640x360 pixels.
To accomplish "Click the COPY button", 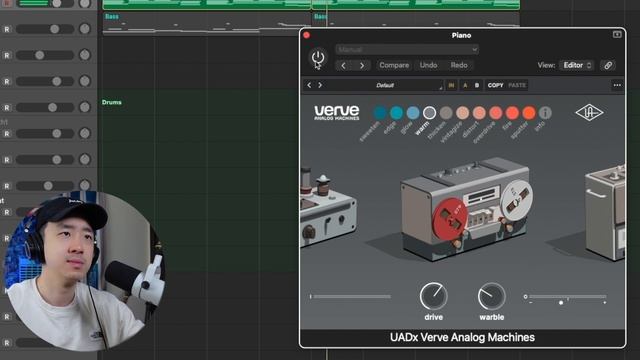I will 496,85.
